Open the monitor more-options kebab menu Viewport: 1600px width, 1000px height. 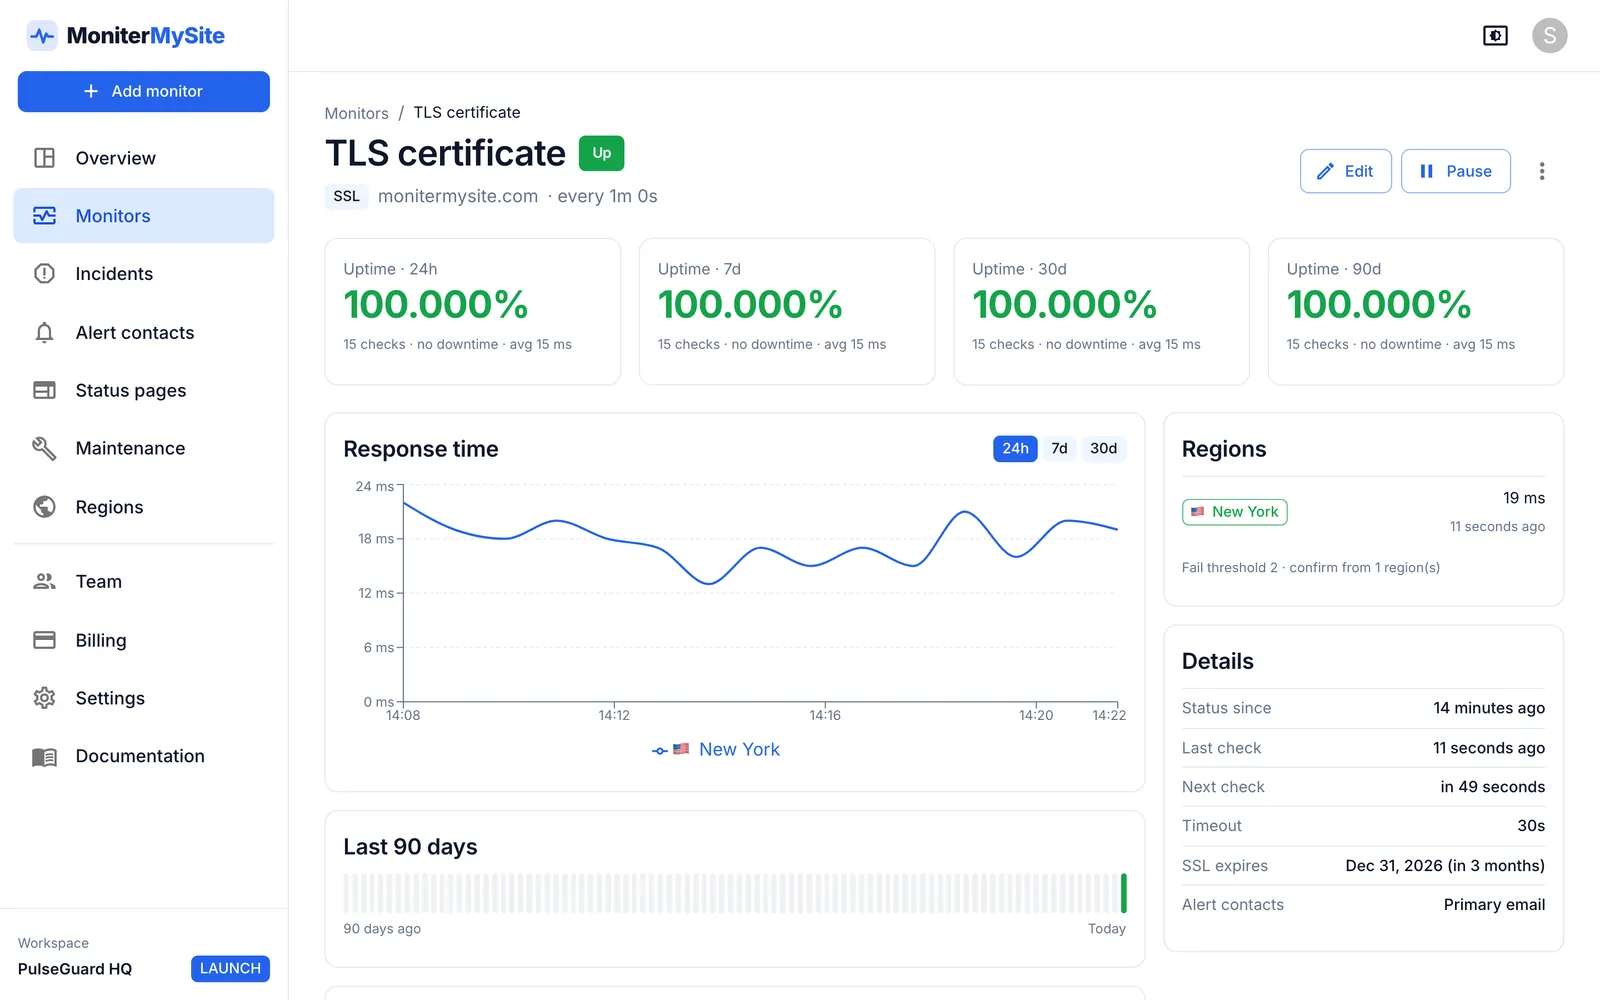pos(1542,171)
